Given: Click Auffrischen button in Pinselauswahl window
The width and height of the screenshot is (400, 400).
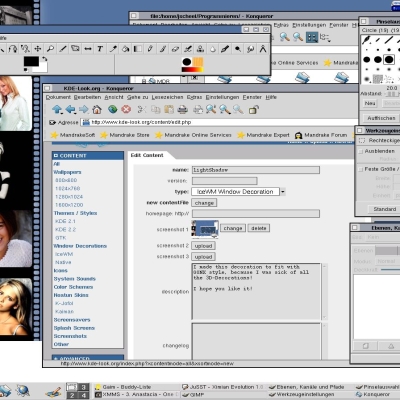Looking at the screenshot, I should [381, 118].
